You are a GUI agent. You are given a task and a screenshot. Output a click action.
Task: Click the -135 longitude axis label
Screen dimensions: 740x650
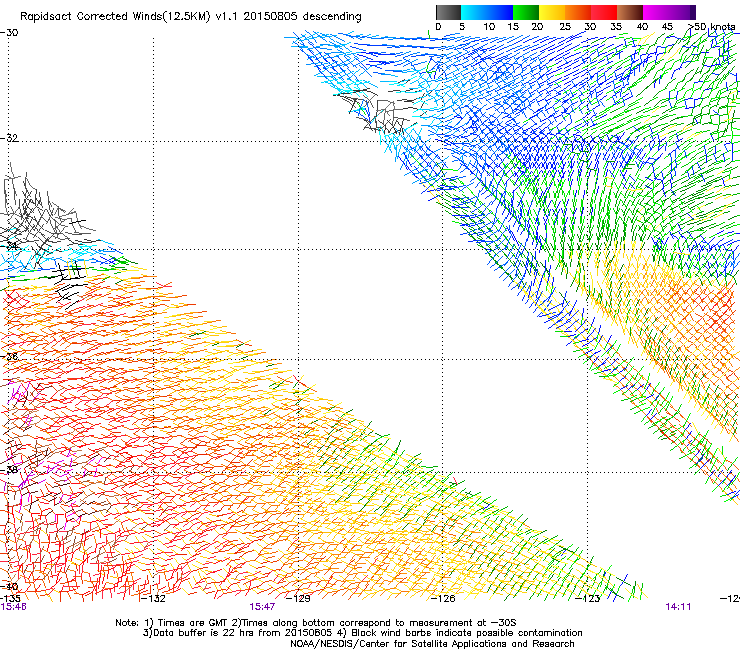[10, 599]
